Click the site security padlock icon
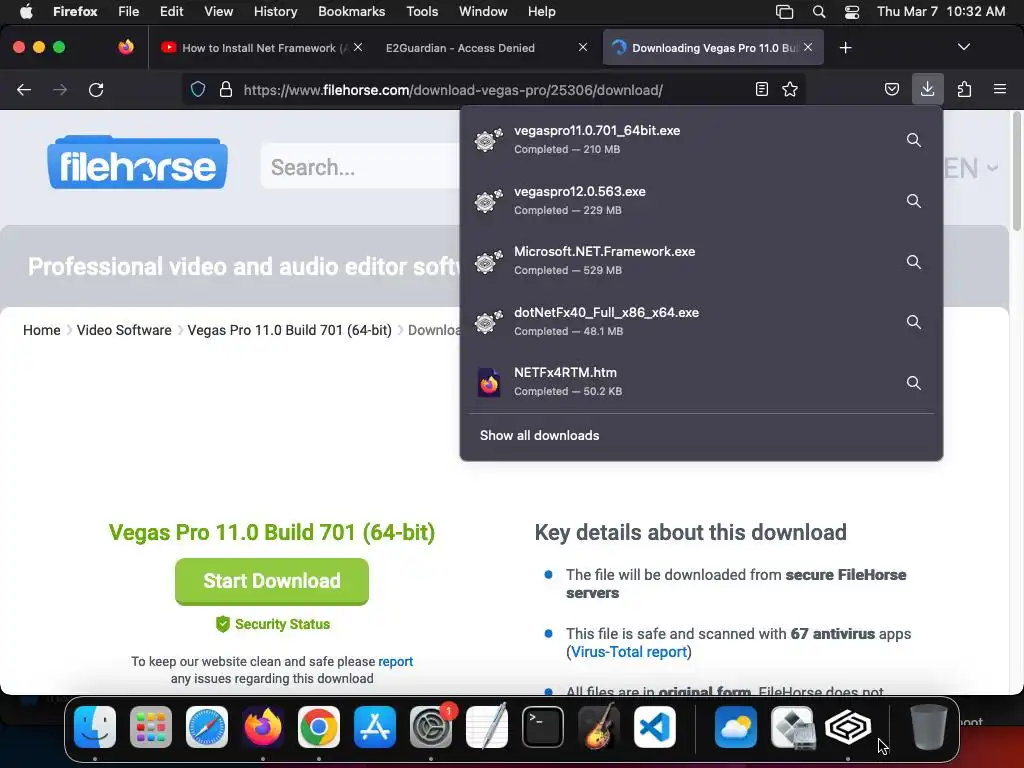This screenshot has height=768, width=1024. tap(226, 89)
